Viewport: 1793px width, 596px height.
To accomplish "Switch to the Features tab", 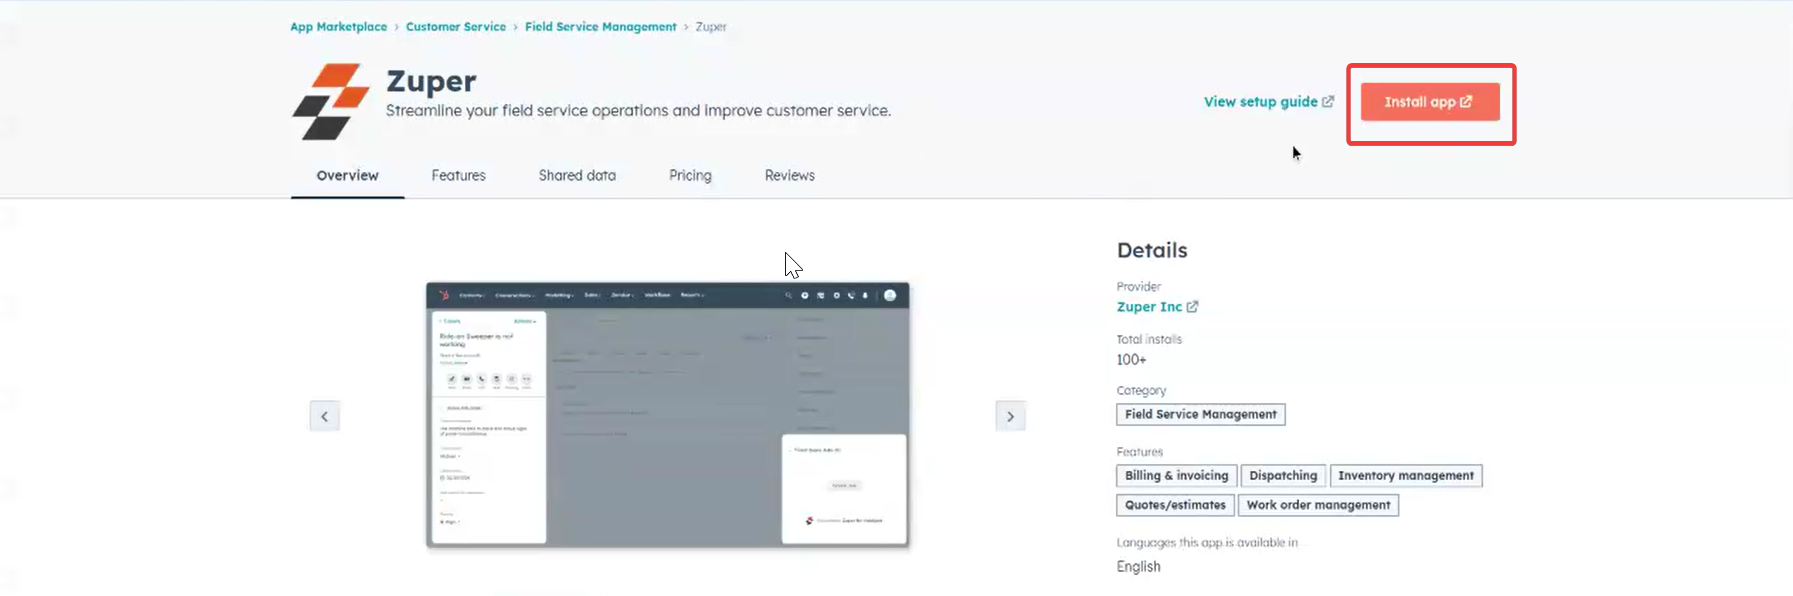I will point(458,175).
